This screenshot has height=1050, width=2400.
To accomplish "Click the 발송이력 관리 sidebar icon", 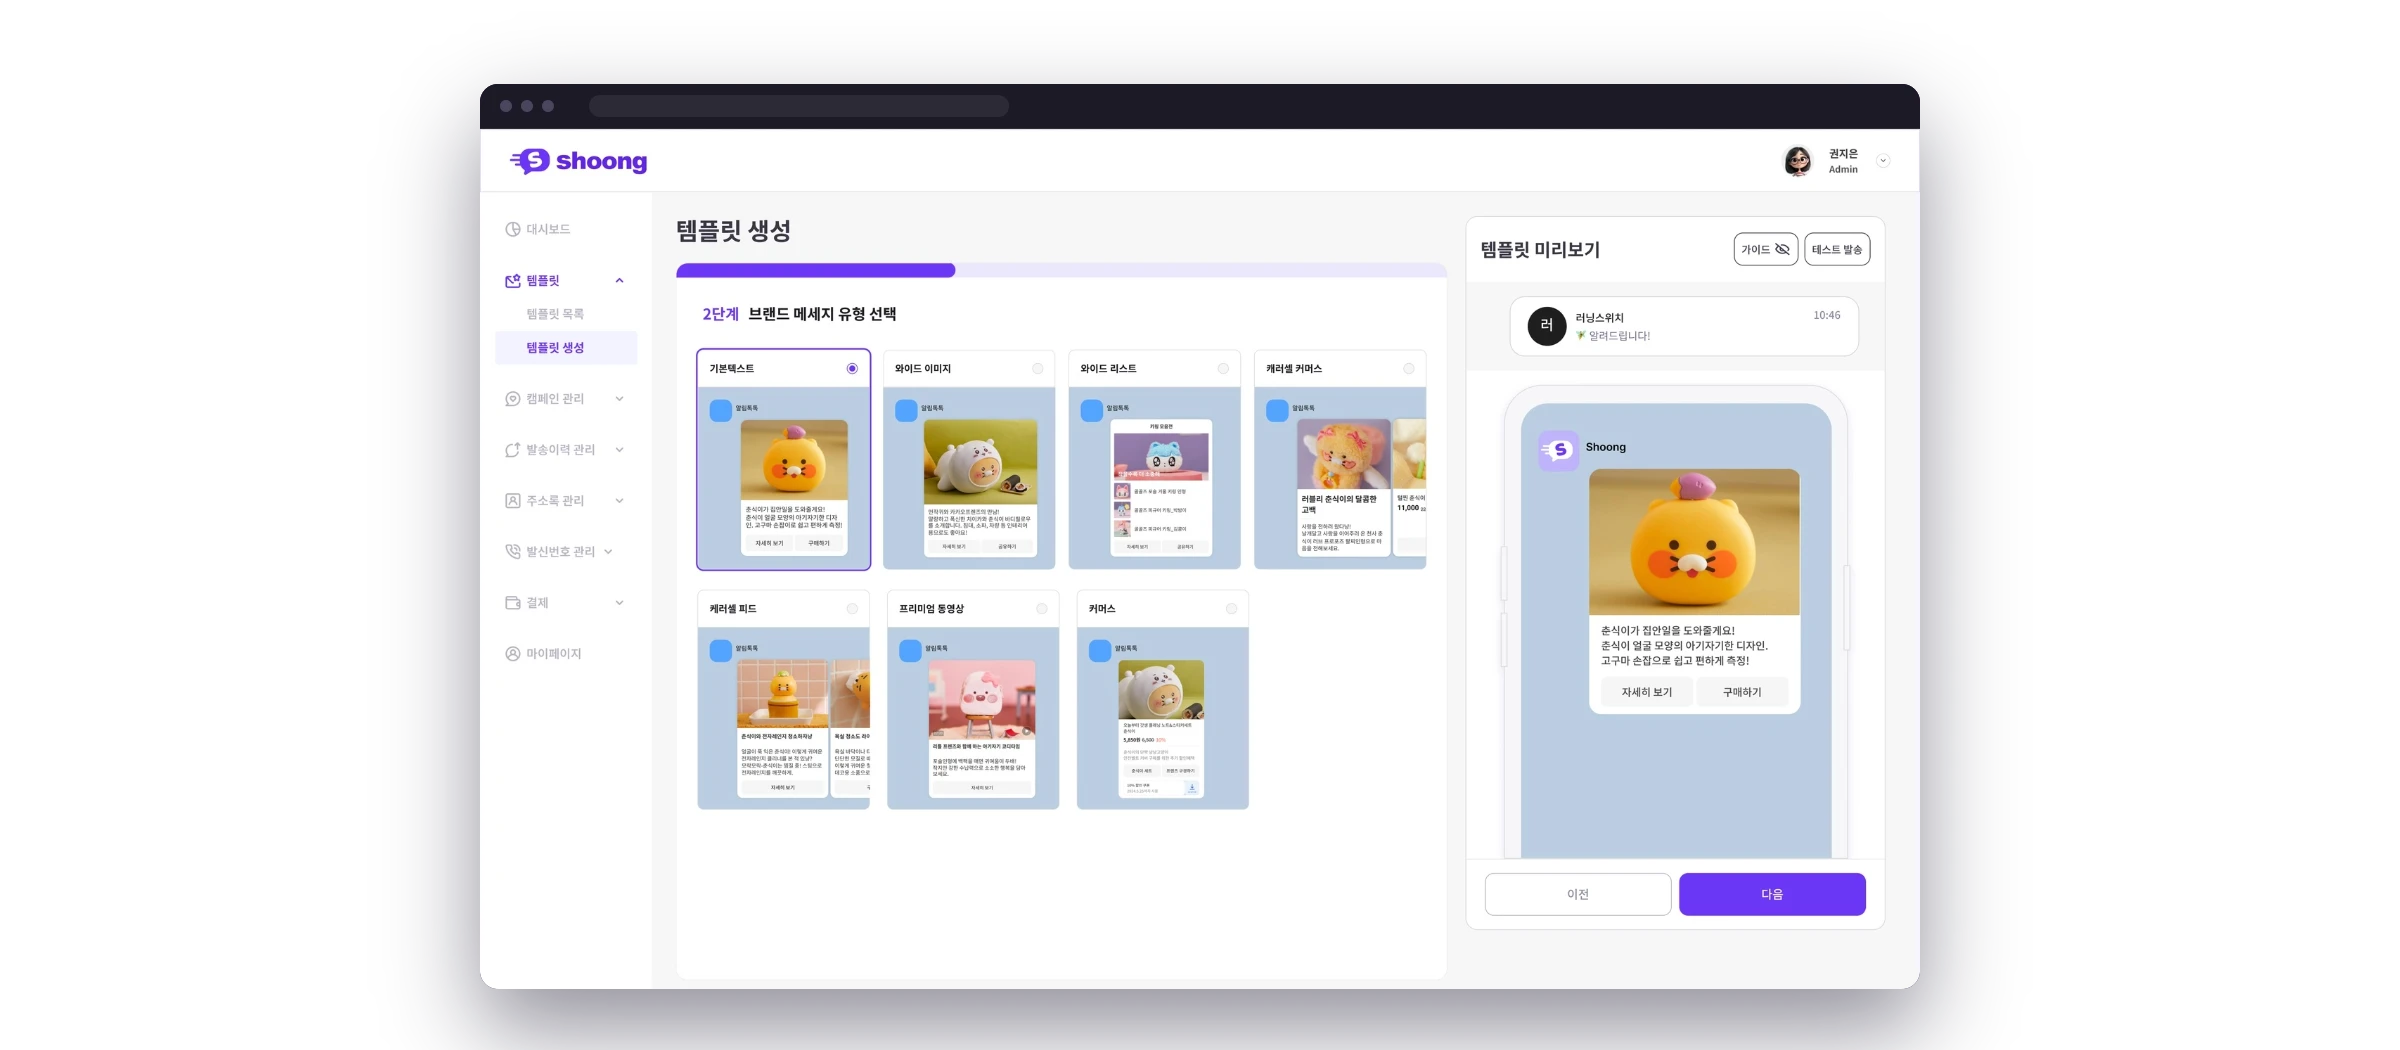I will pos(513,450).
